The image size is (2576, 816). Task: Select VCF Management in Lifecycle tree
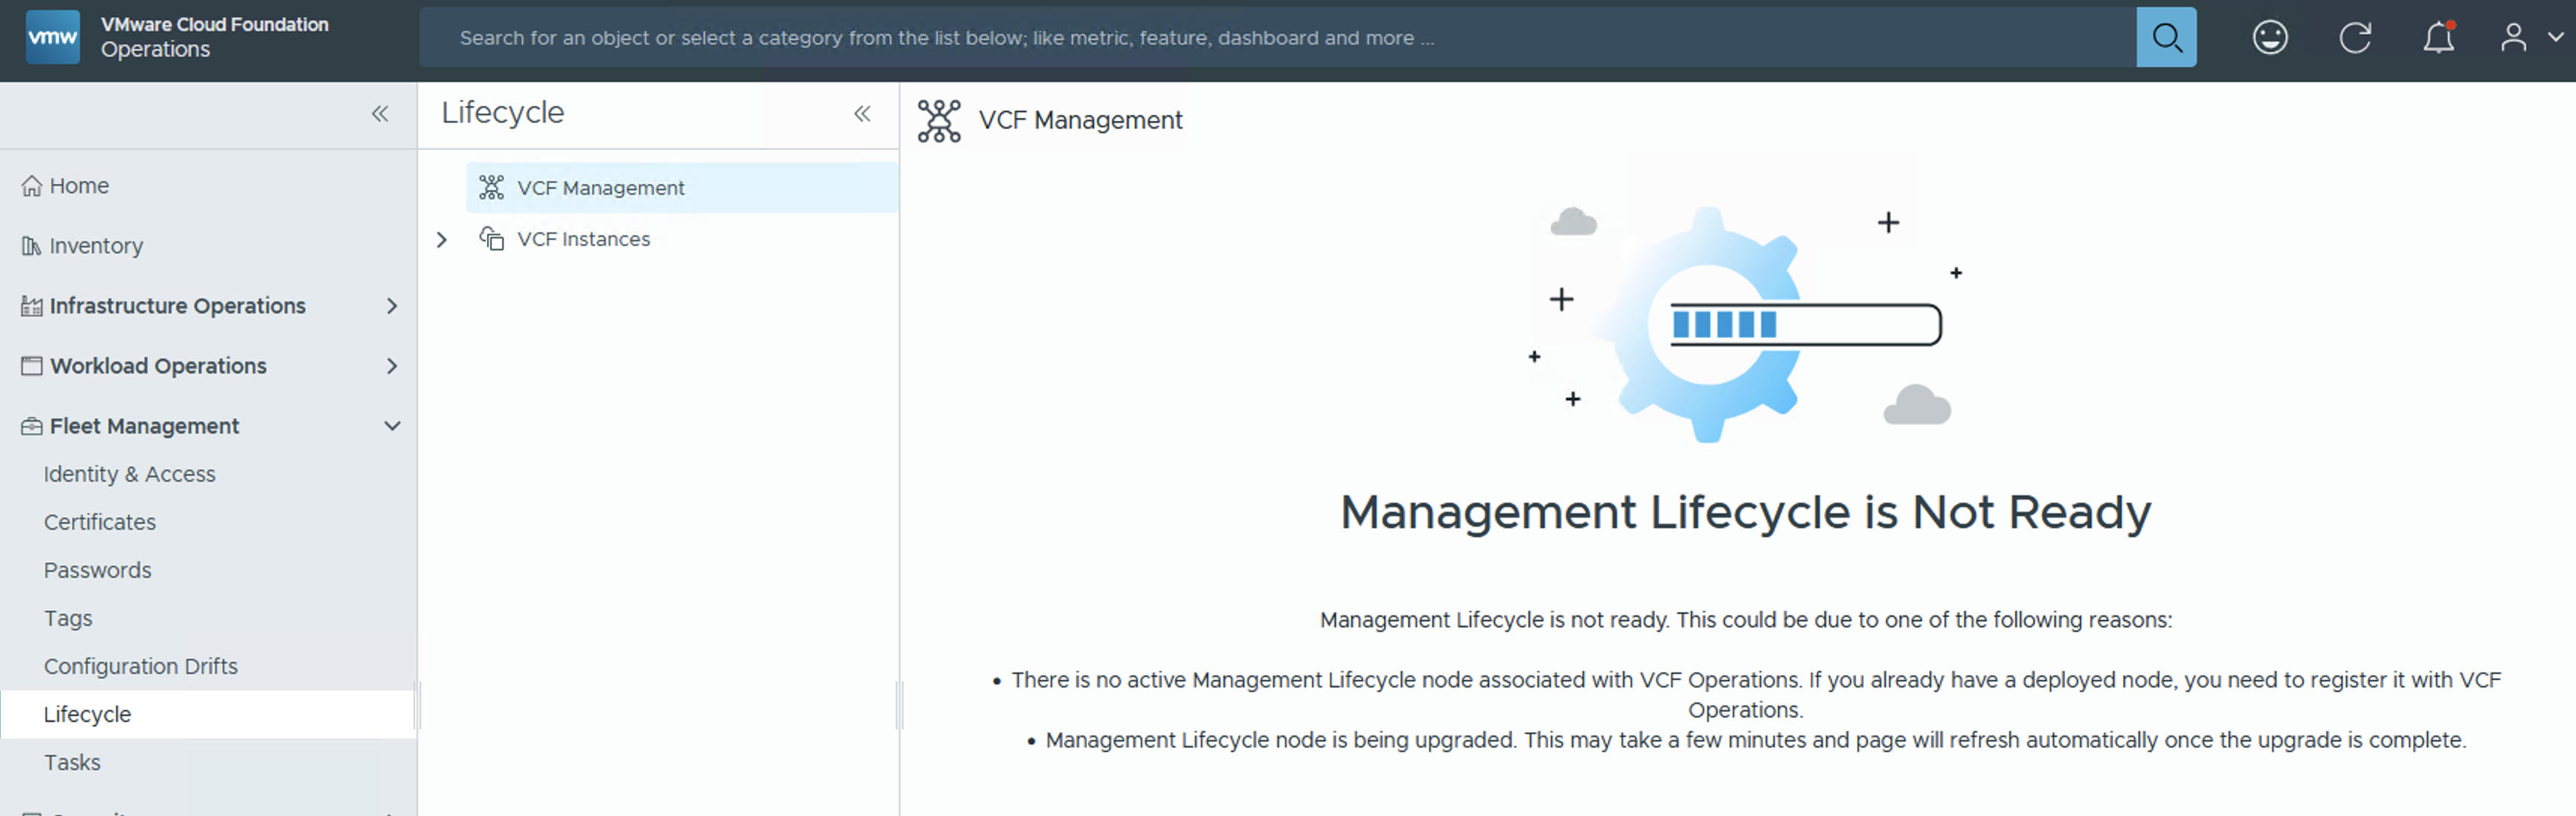coord(600,188)
